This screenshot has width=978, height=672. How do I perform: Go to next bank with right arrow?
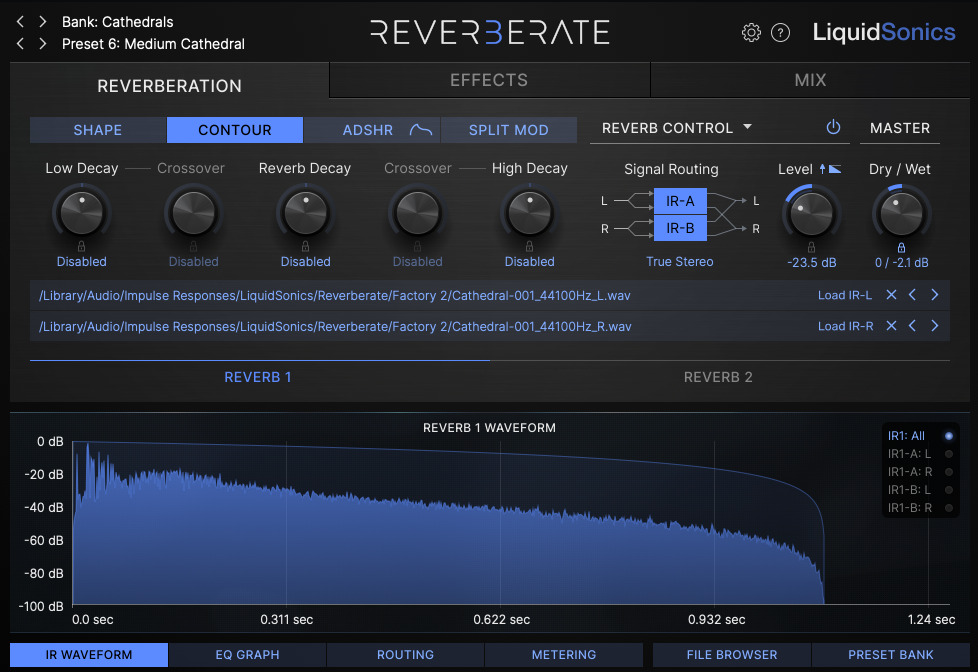[42, 22]
